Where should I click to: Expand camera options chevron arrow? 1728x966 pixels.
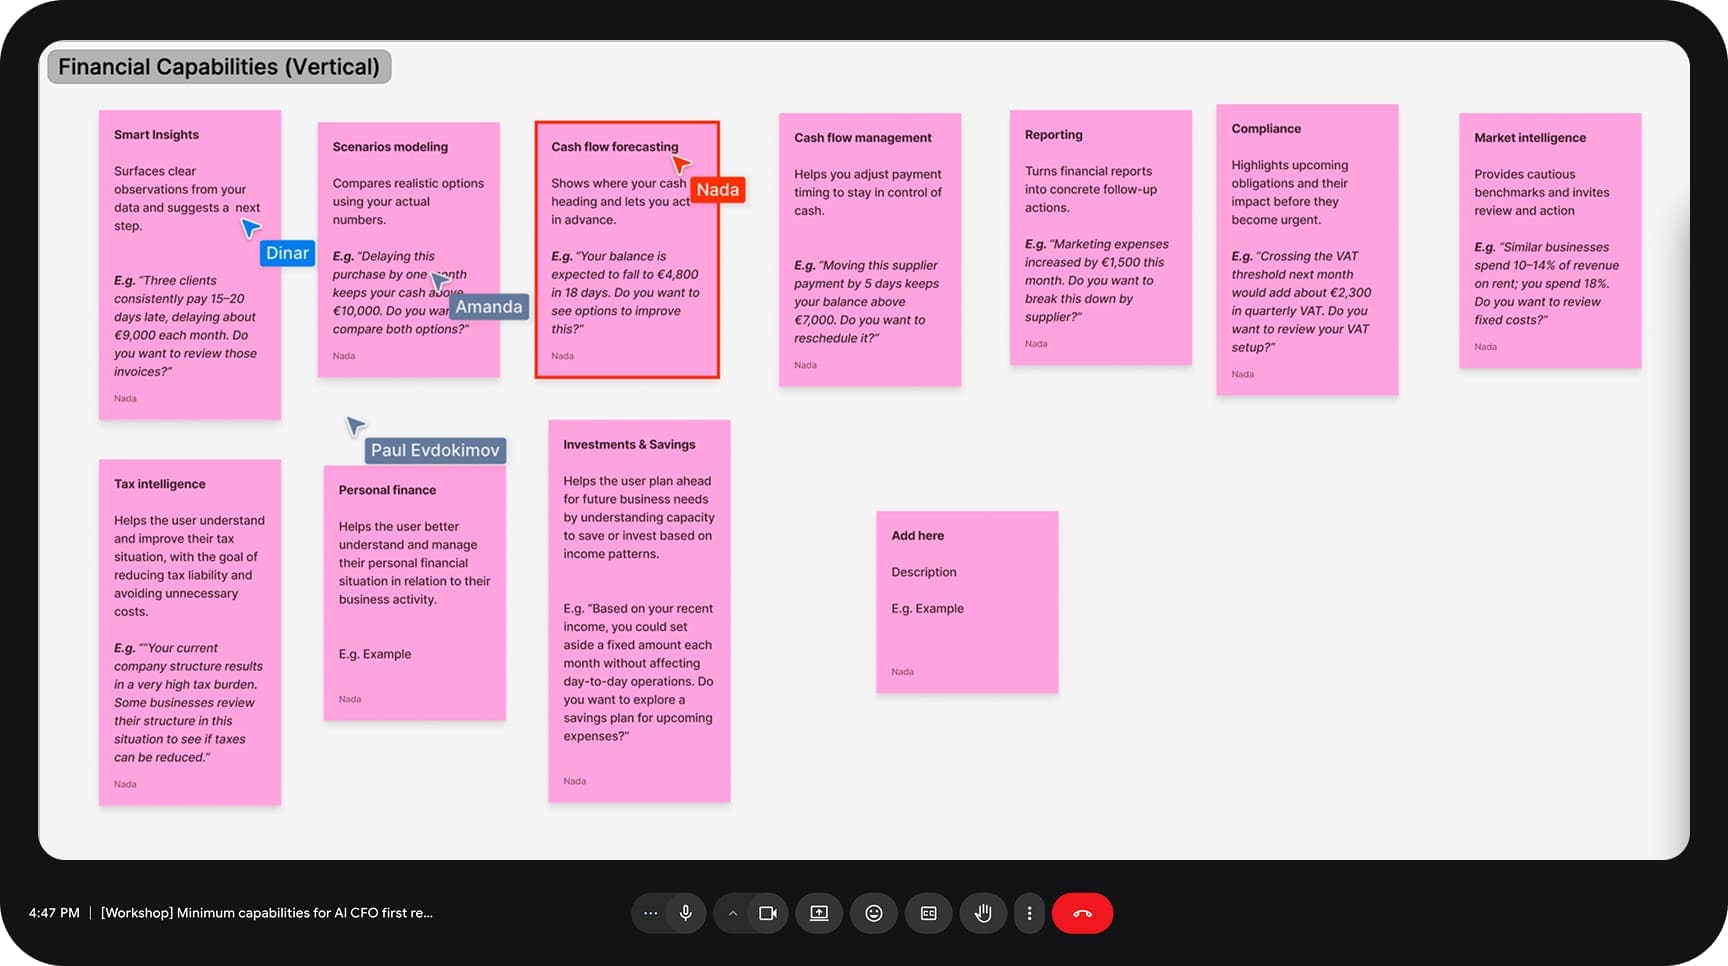tap(733, 913)
